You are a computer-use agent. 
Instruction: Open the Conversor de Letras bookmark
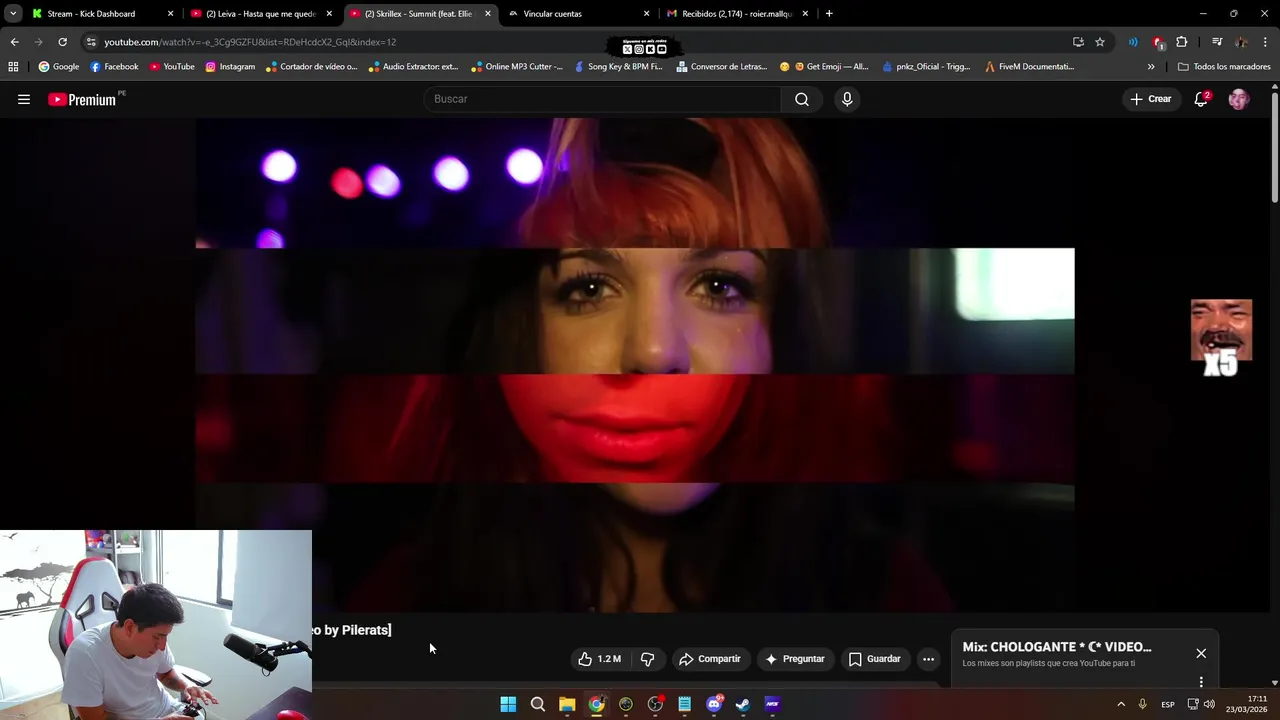(722, 67)
